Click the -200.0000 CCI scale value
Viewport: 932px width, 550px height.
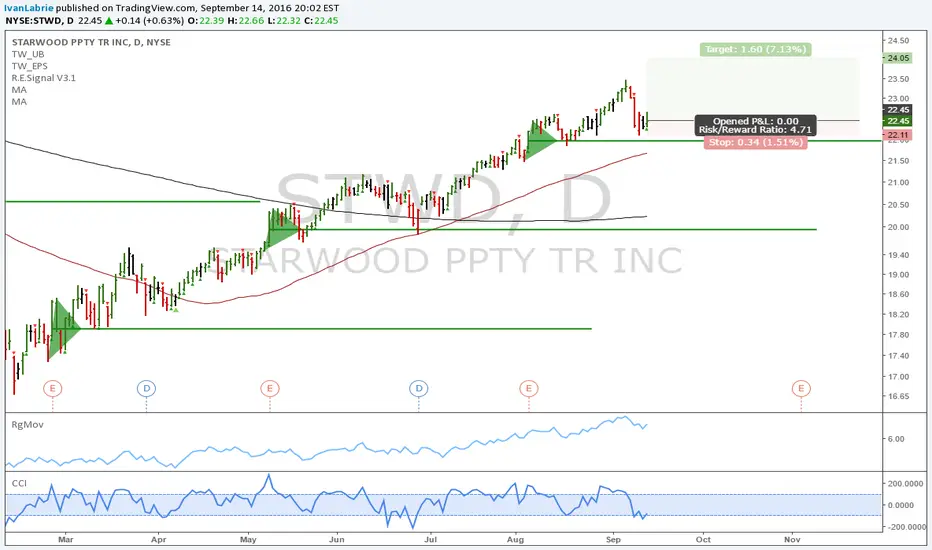point(905,527)
